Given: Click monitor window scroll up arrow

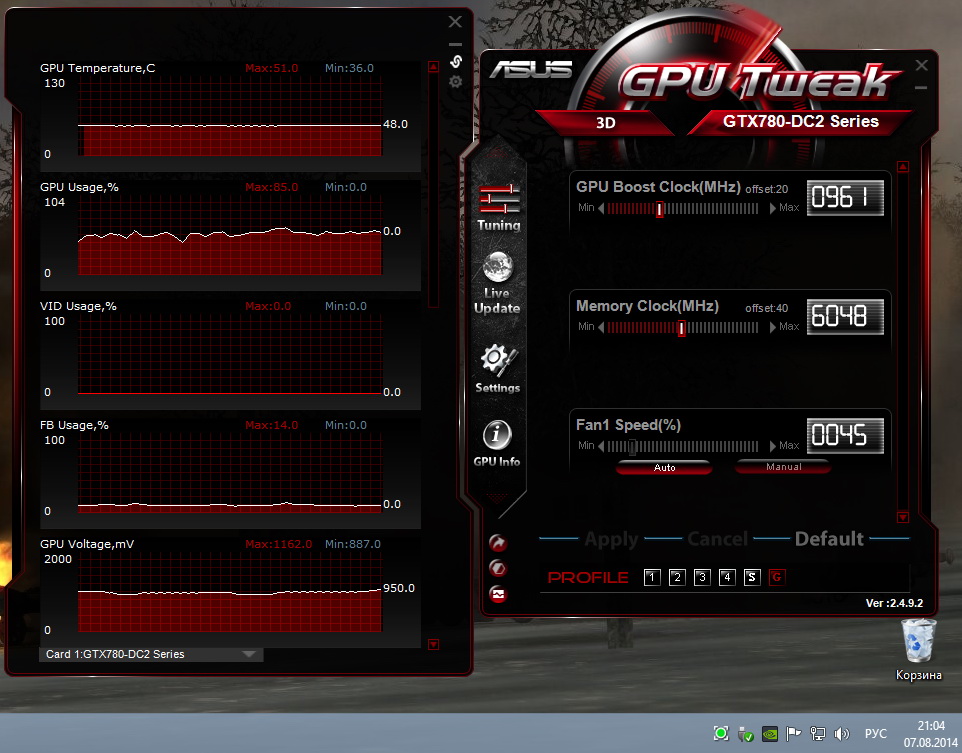Looking at the screenshot, I should point(433,66).
